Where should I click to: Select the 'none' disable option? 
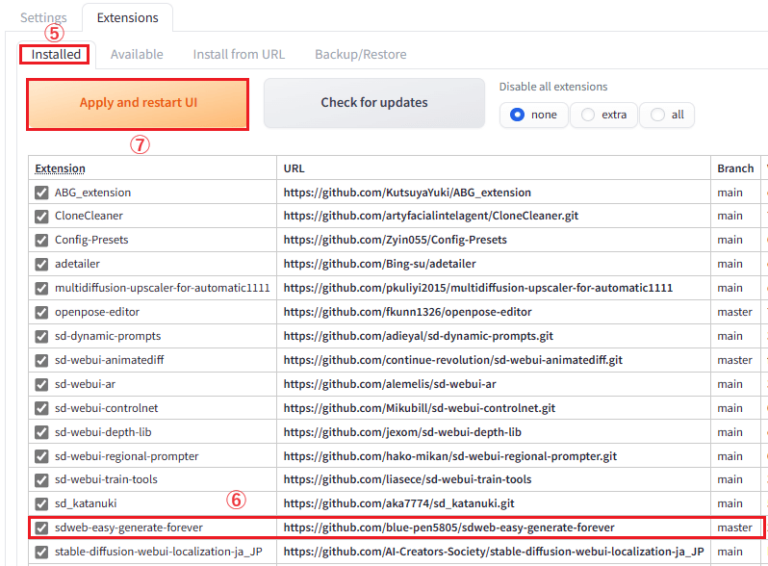(517, 115)
